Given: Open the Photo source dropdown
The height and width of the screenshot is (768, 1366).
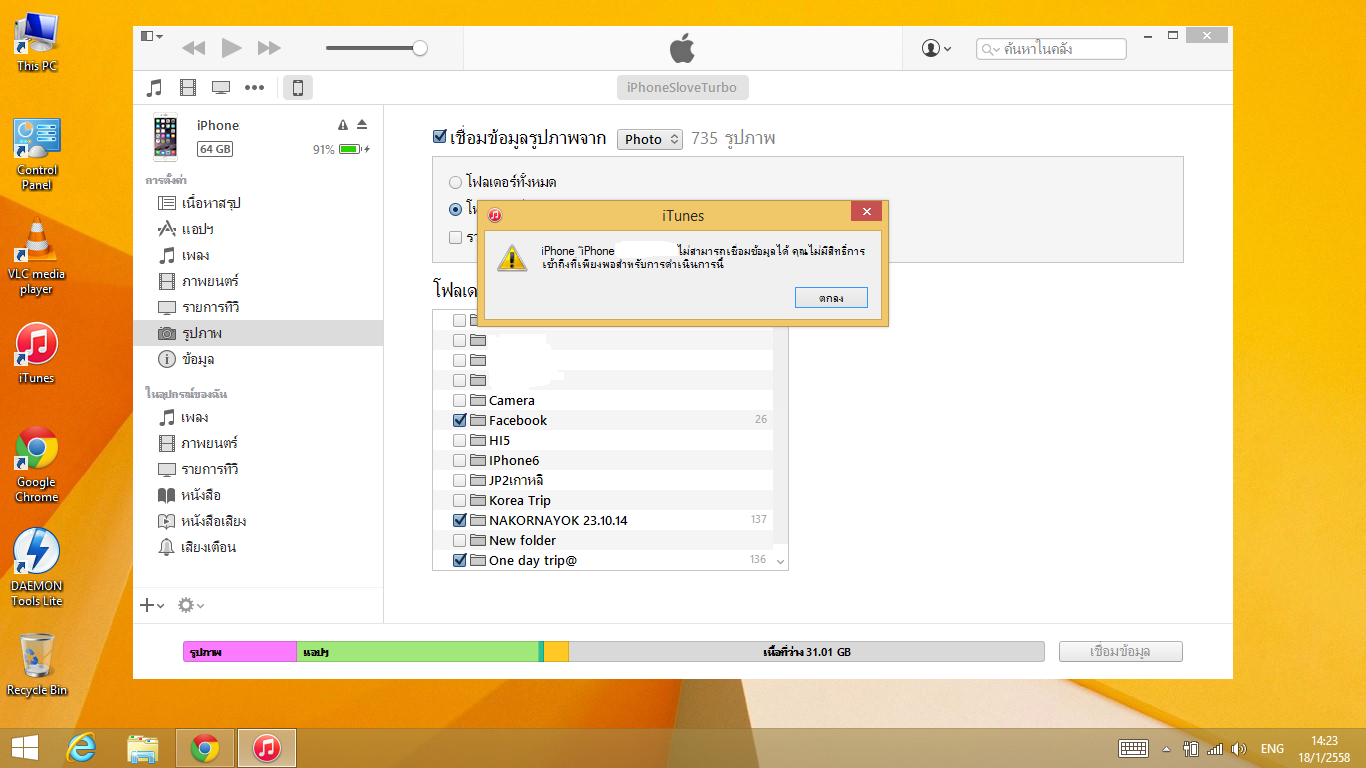Looking at the screenshot, I should 650,139.
